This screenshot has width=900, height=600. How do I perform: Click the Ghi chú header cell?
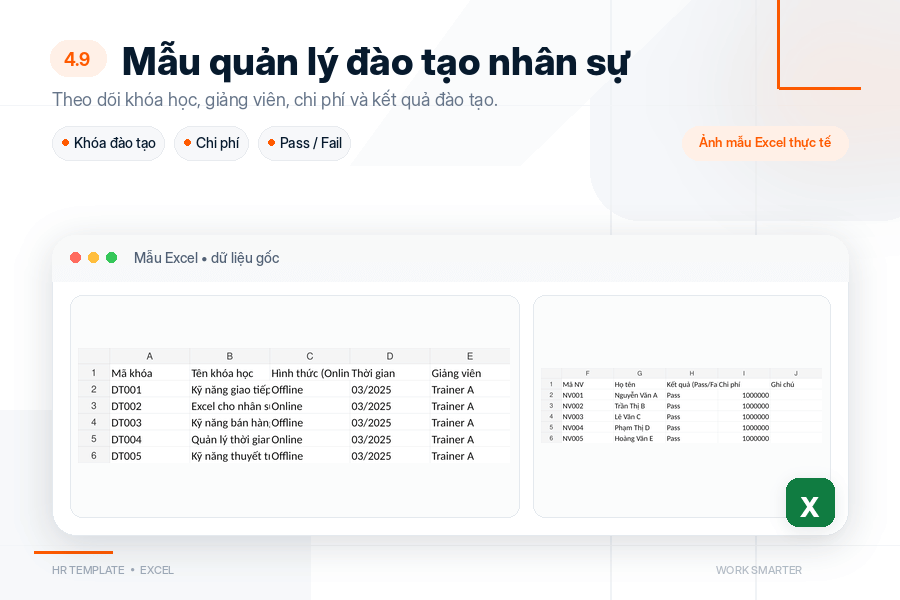pyautogui.click(x=796, y=385)
